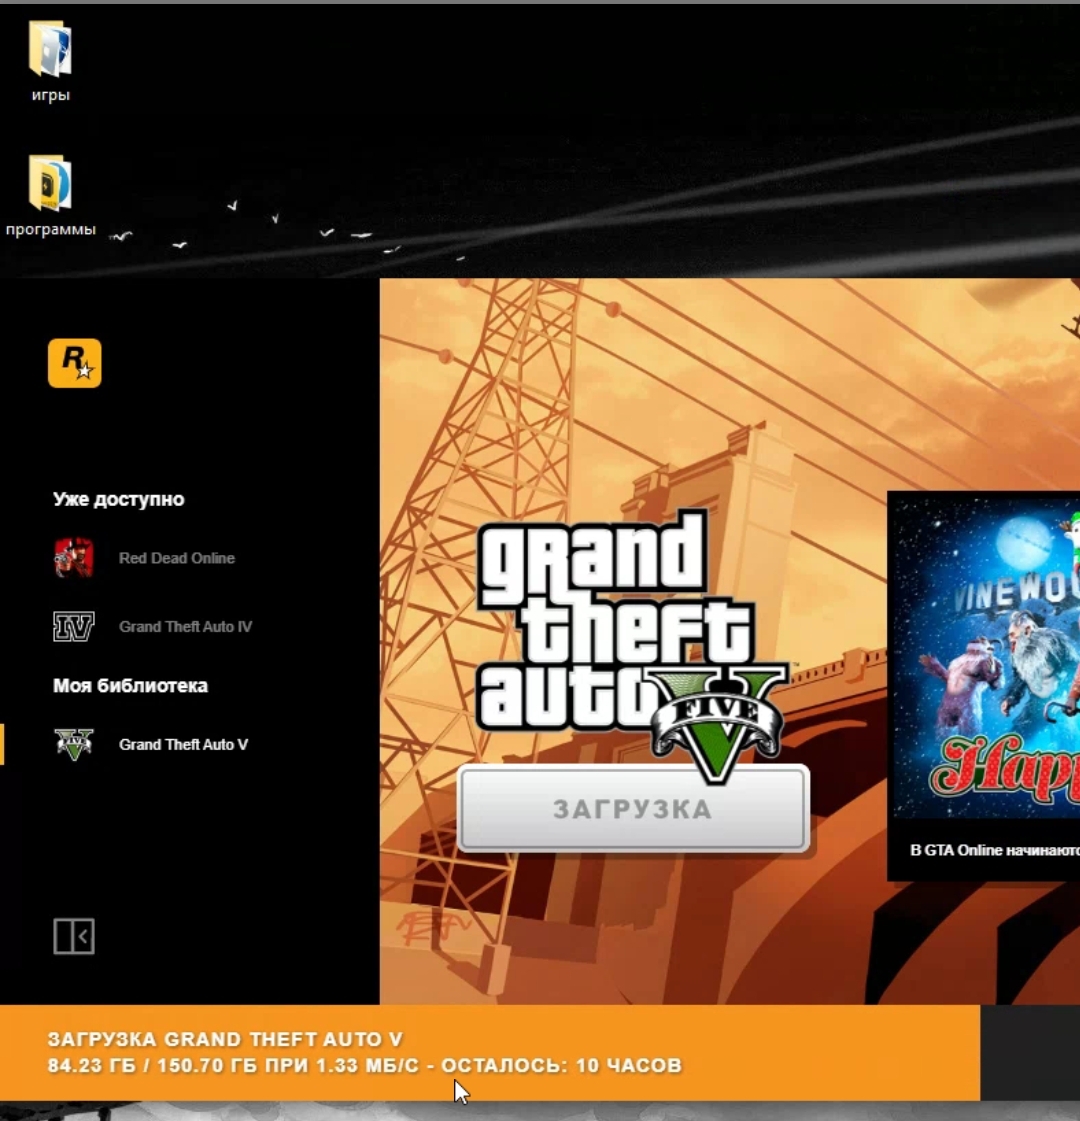The height and width of the screenshot is (1121, 1080).
Task: Click the ЗАГРУЗКА button for GTA V
Action: pos(633,809)
